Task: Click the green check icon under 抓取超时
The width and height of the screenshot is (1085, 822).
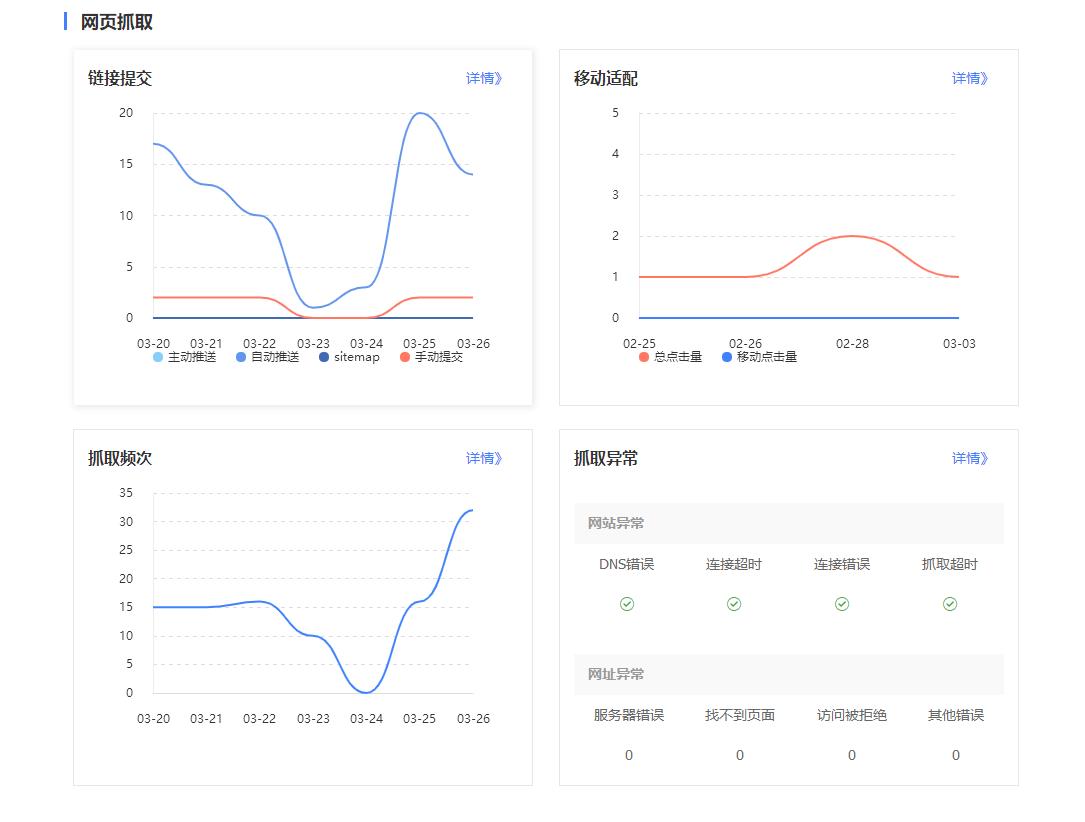Action: coord(950,604)
